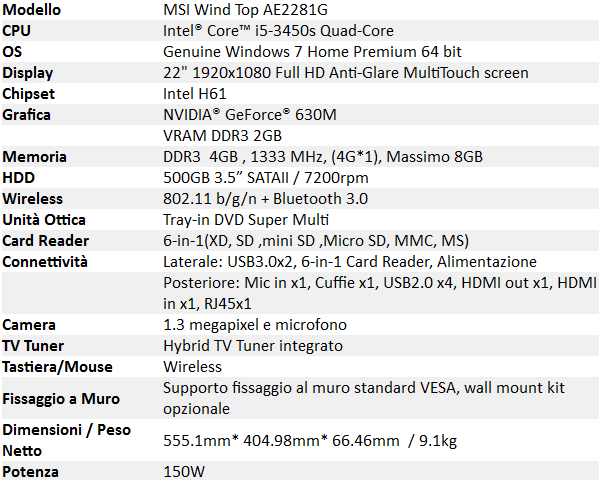Image resolution: width=599 pixels, height=480 pixels.
Task: Select the Card Reader 6-in-1 value
Action: click(x=316, y=241)
